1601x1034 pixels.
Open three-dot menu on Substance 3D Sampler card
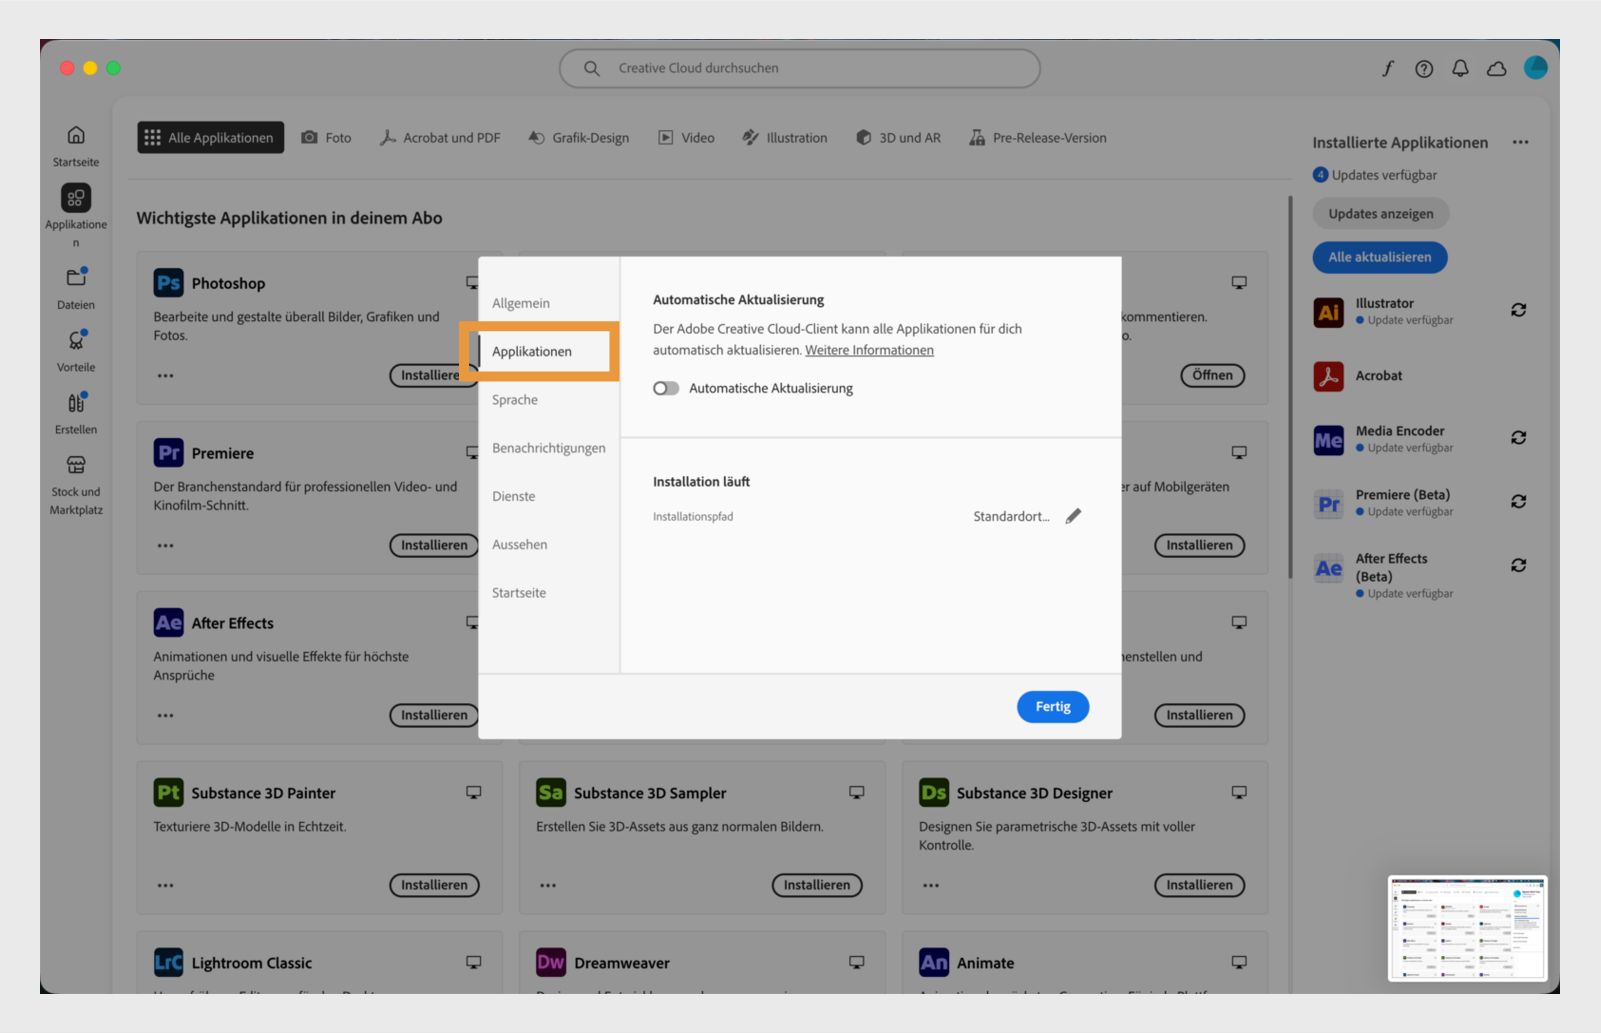548,886
